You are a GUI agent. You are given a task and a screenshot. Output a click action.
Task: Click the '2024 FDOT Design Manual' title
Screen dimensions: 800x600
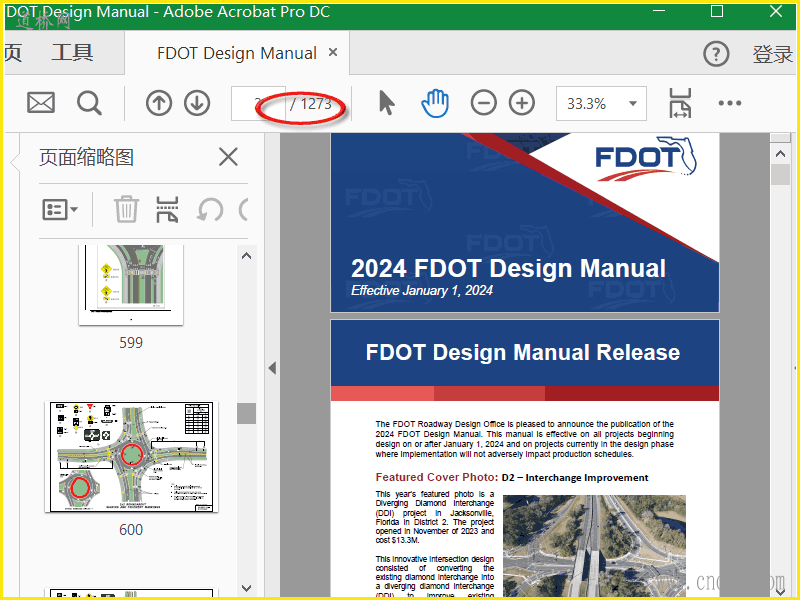508,268
